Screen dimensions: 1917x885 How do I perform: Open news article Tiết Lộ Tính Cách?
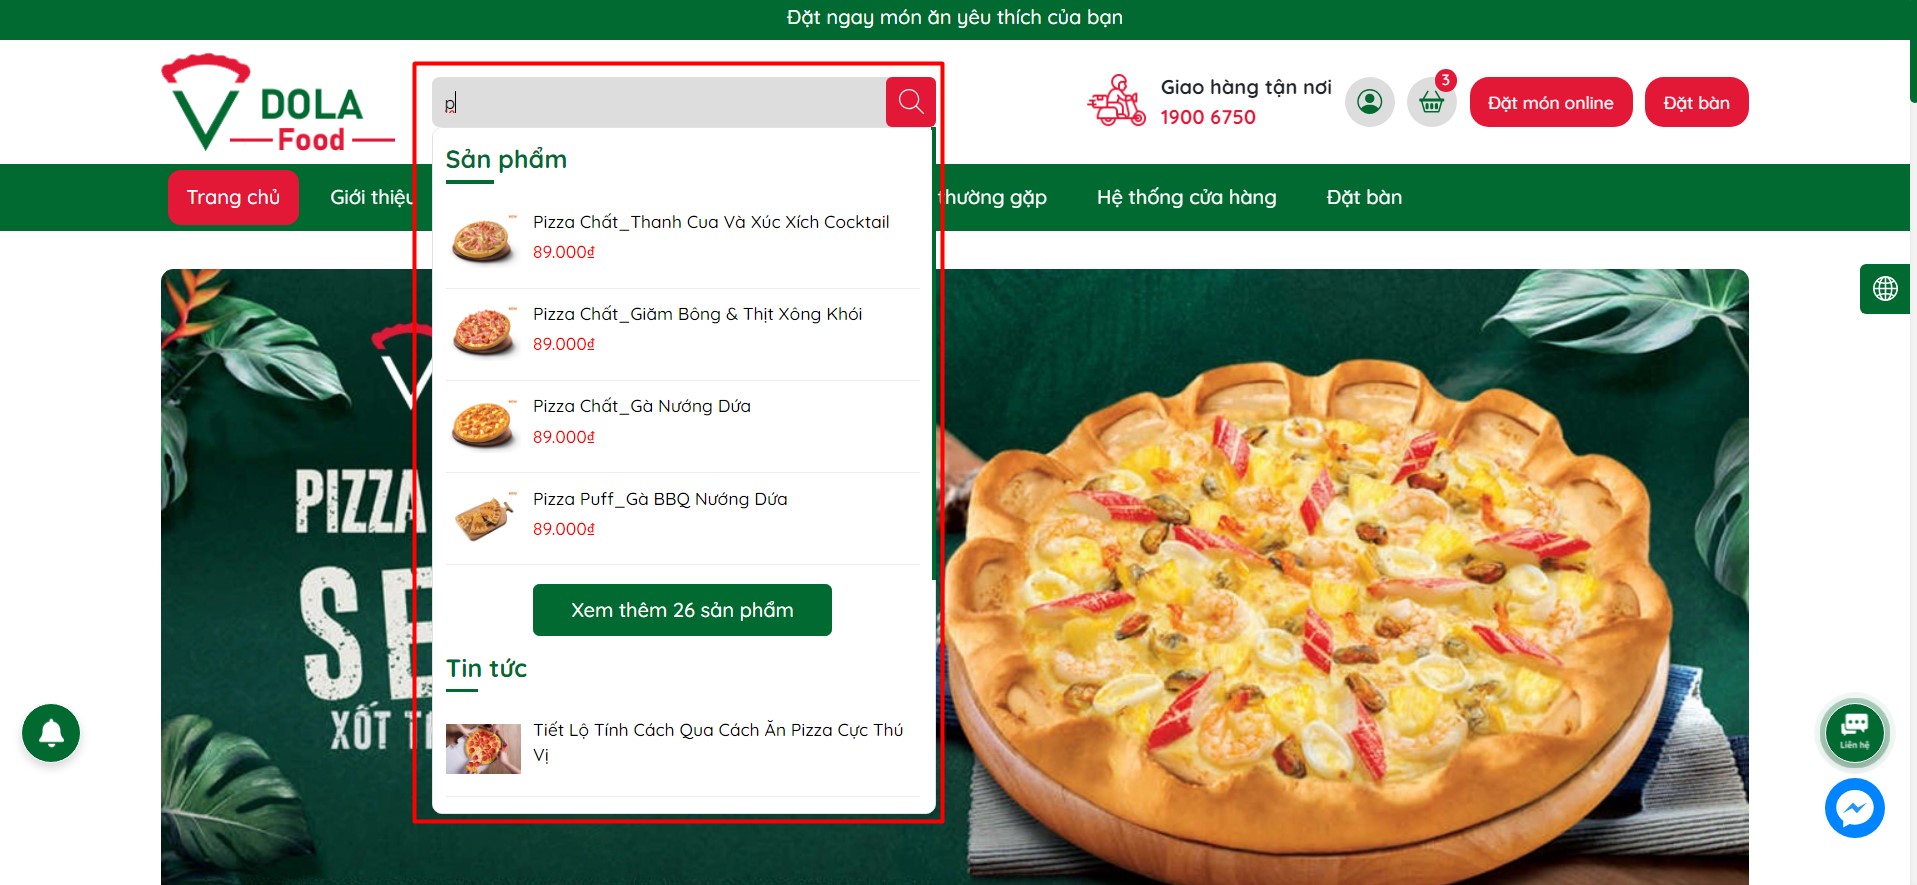tap(718, 742)
